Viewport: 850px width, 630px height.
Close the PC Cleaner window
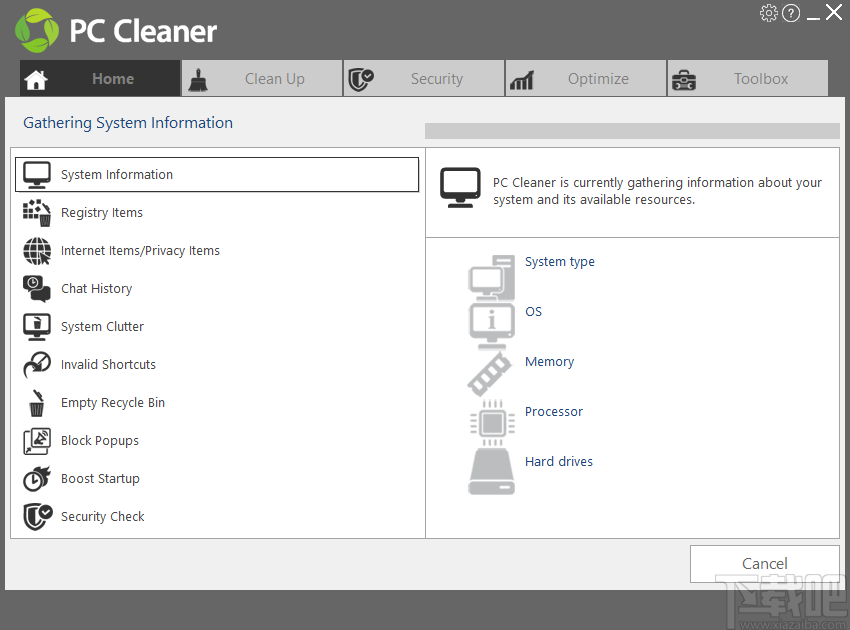[834, 12]
